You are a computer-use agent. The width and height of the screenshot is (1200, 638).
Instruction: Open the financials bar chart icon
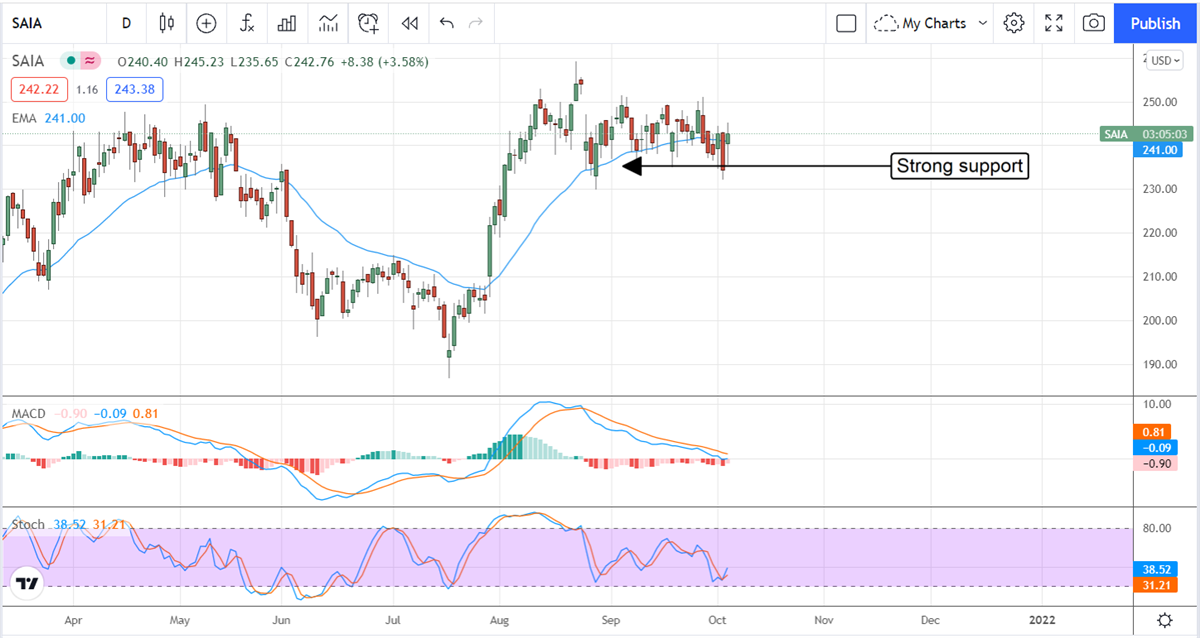287,22
